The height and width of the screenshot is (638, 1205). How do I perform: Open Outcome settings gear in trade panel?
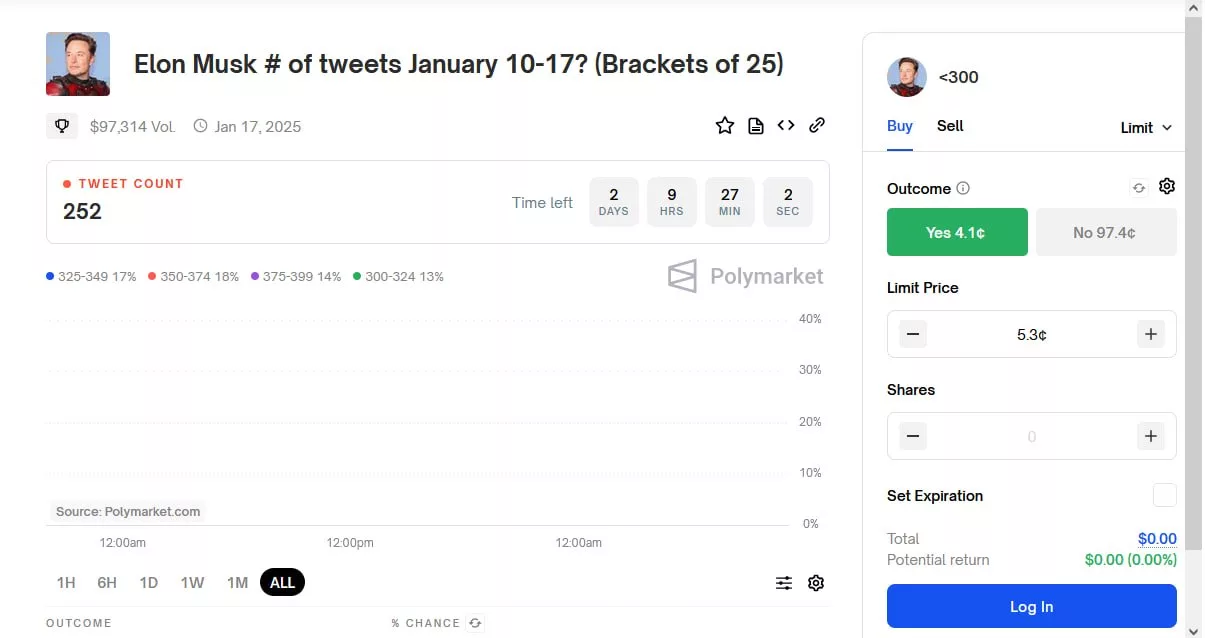pos(1167,187)
